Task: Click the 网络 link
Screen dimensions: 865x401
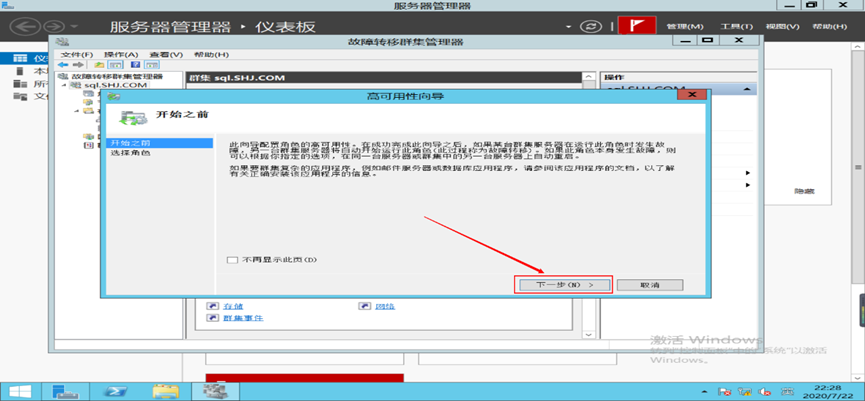Action: tap(385, 306)
